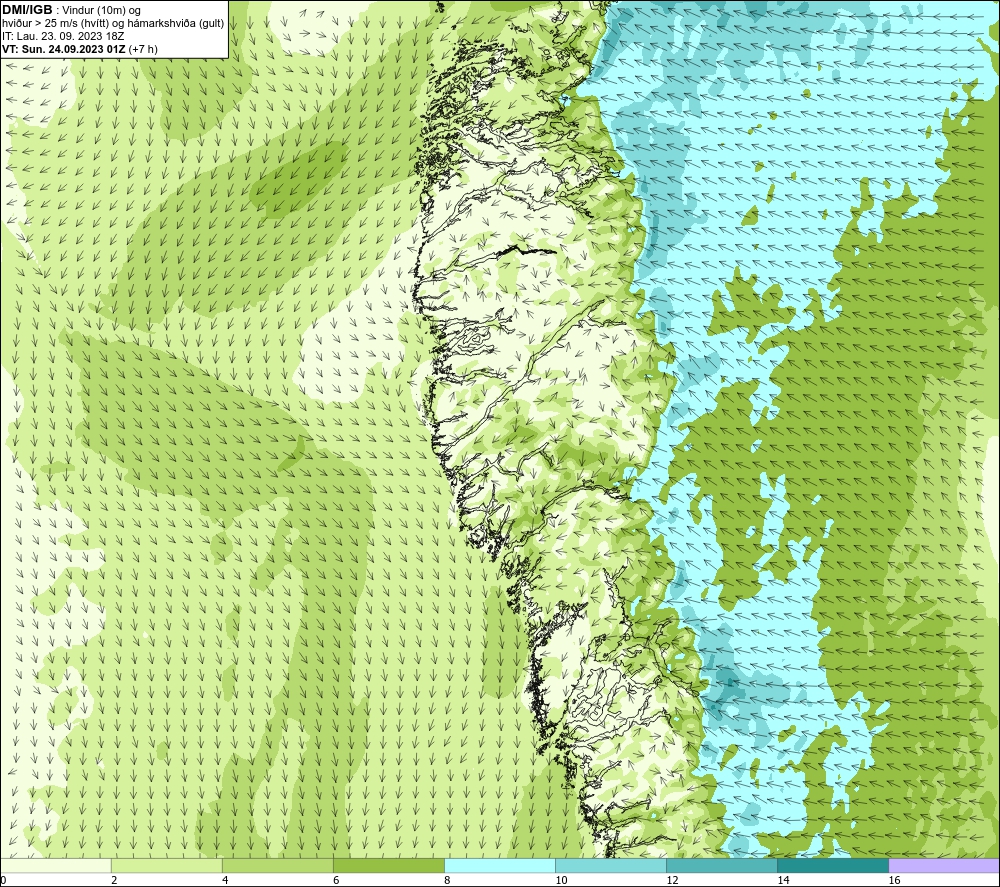Select the 8–10 m/s light cyan swatch
Viewport: 1000px width, 887px height.
pos(500,865)
